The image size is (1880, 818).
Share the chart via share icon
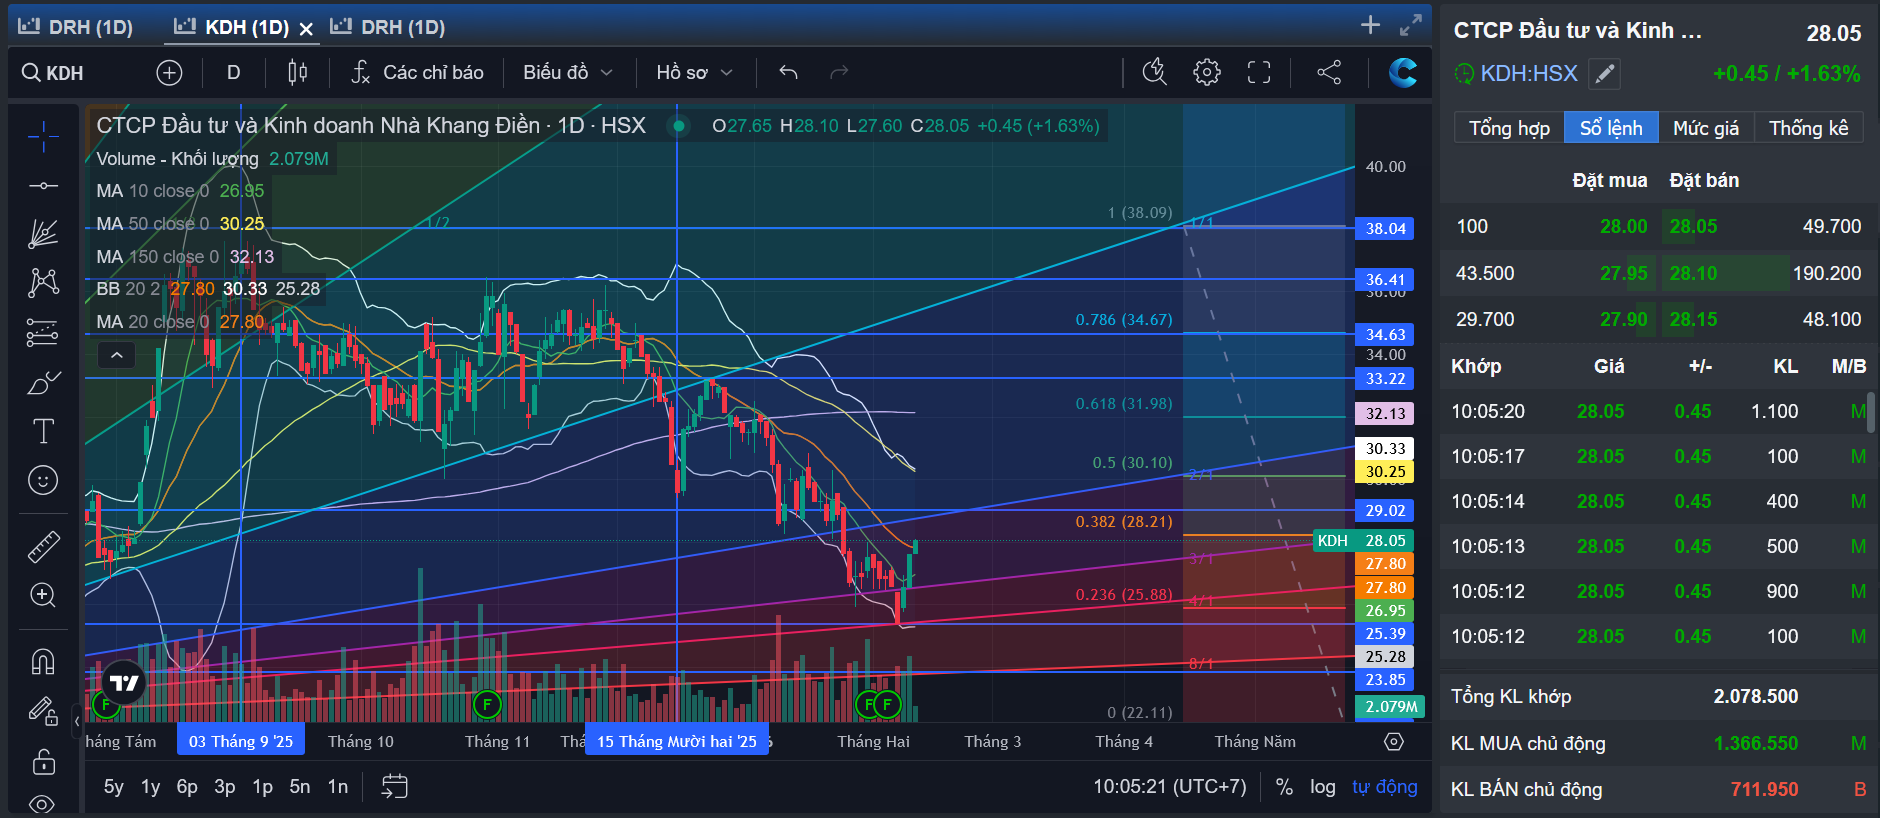(1329, 72)
